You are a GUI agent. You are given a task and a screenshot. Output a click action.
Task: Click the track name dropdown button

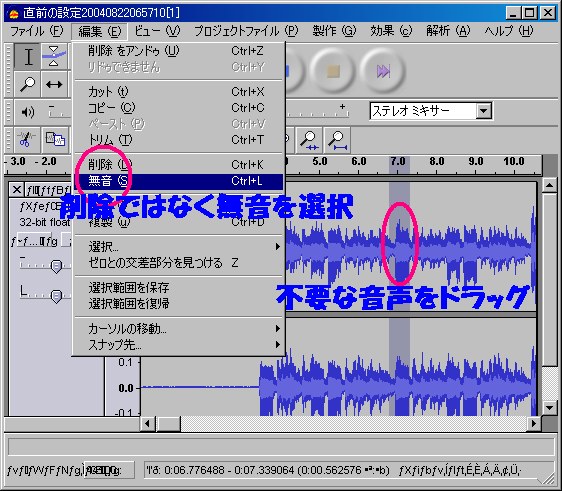(48, 190)
